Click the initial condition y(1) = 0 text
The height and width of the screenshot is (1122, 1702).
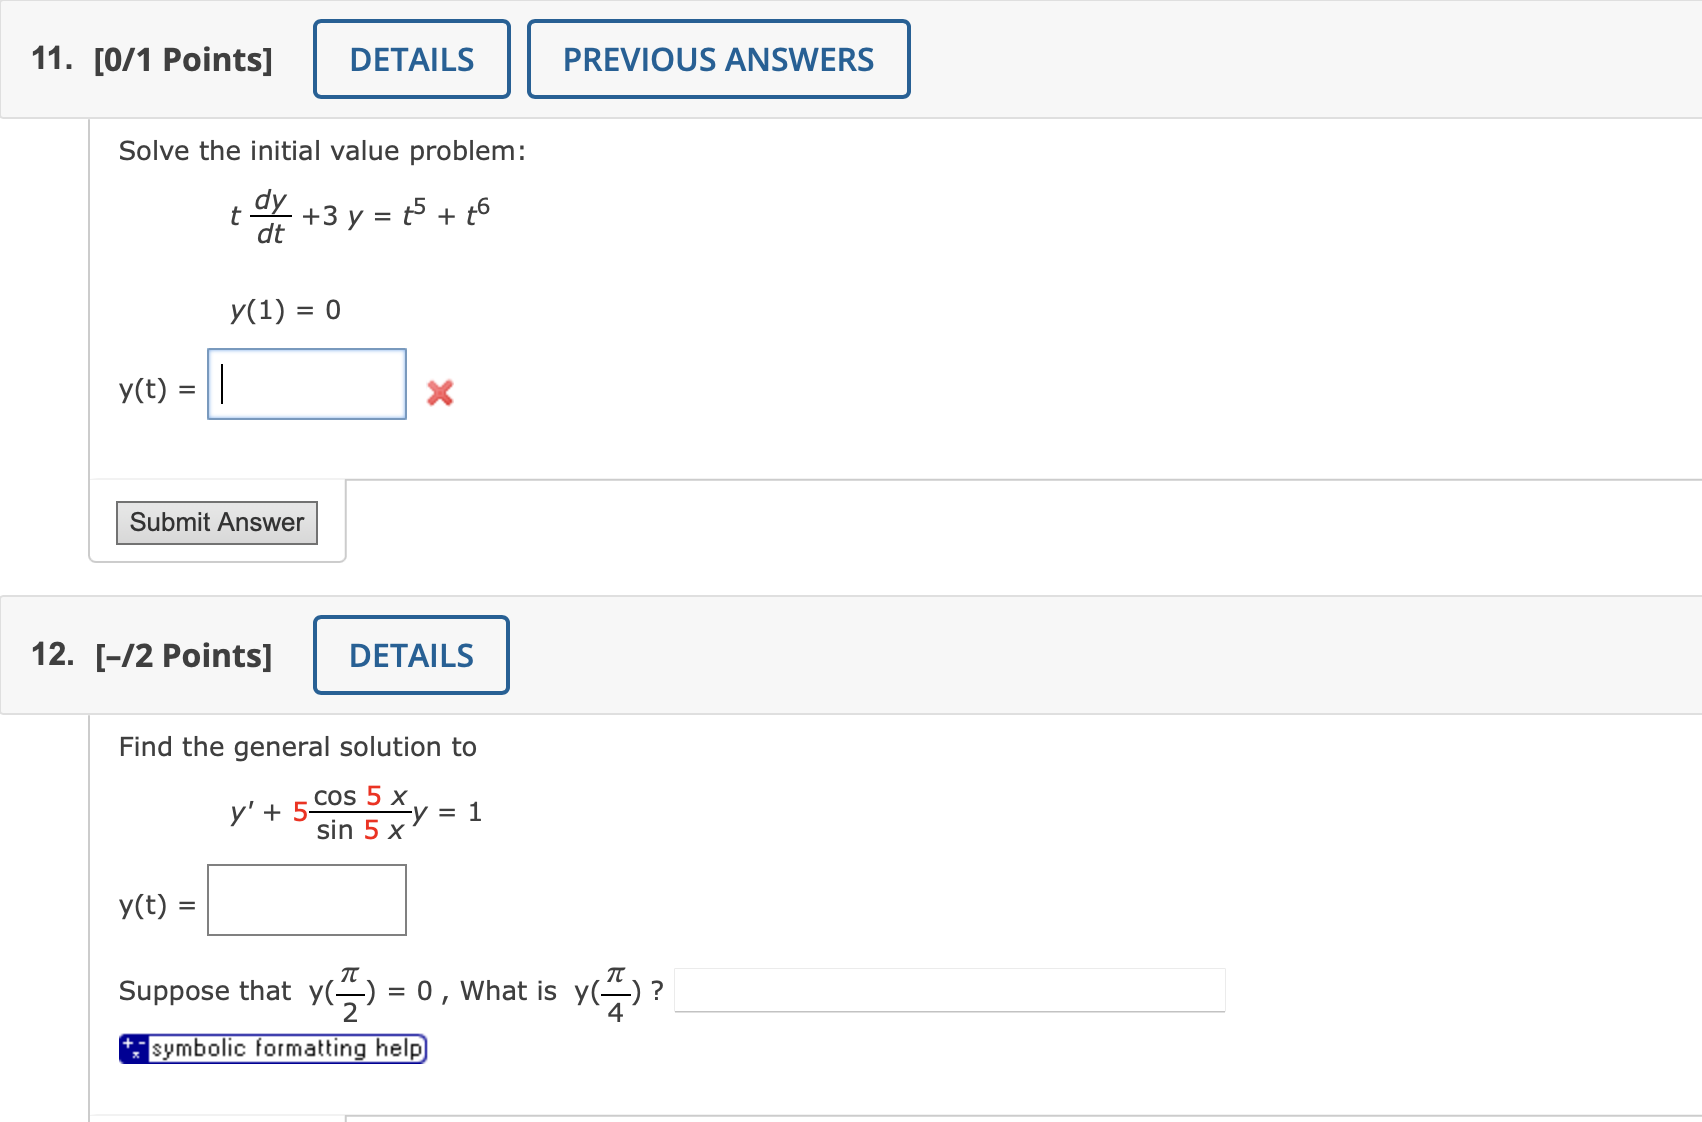[285, 310]
